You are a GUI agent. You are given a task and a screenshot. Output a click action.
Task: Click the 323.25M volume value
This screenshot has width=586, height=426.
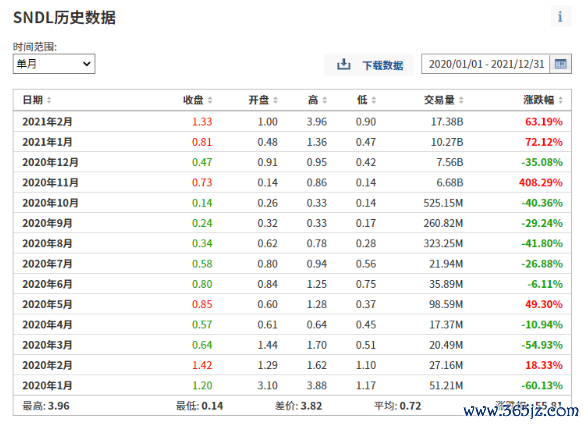click(443, 243)
